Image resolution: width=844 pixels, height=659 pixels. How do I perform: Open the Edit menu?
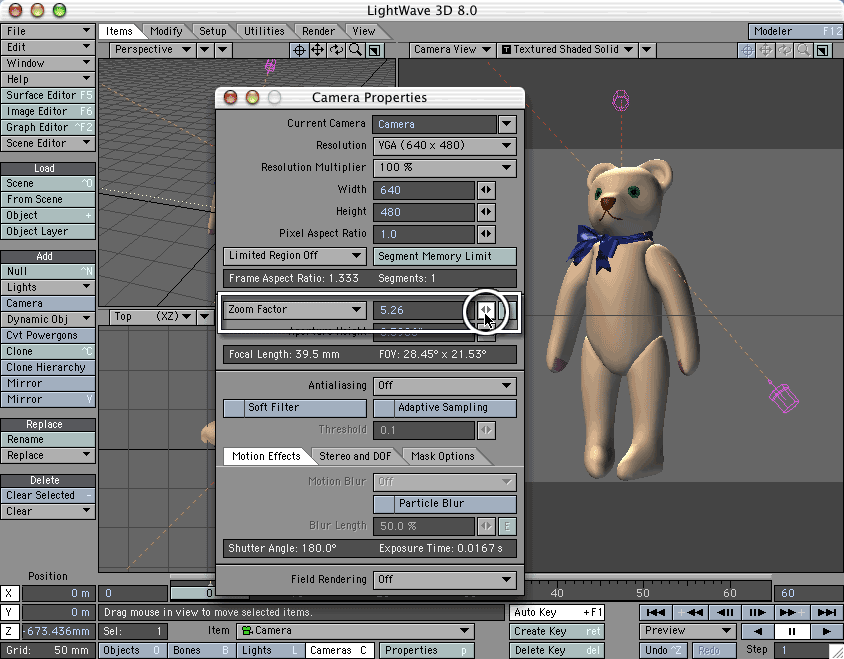pyautogui.click(x=48, y=47)
